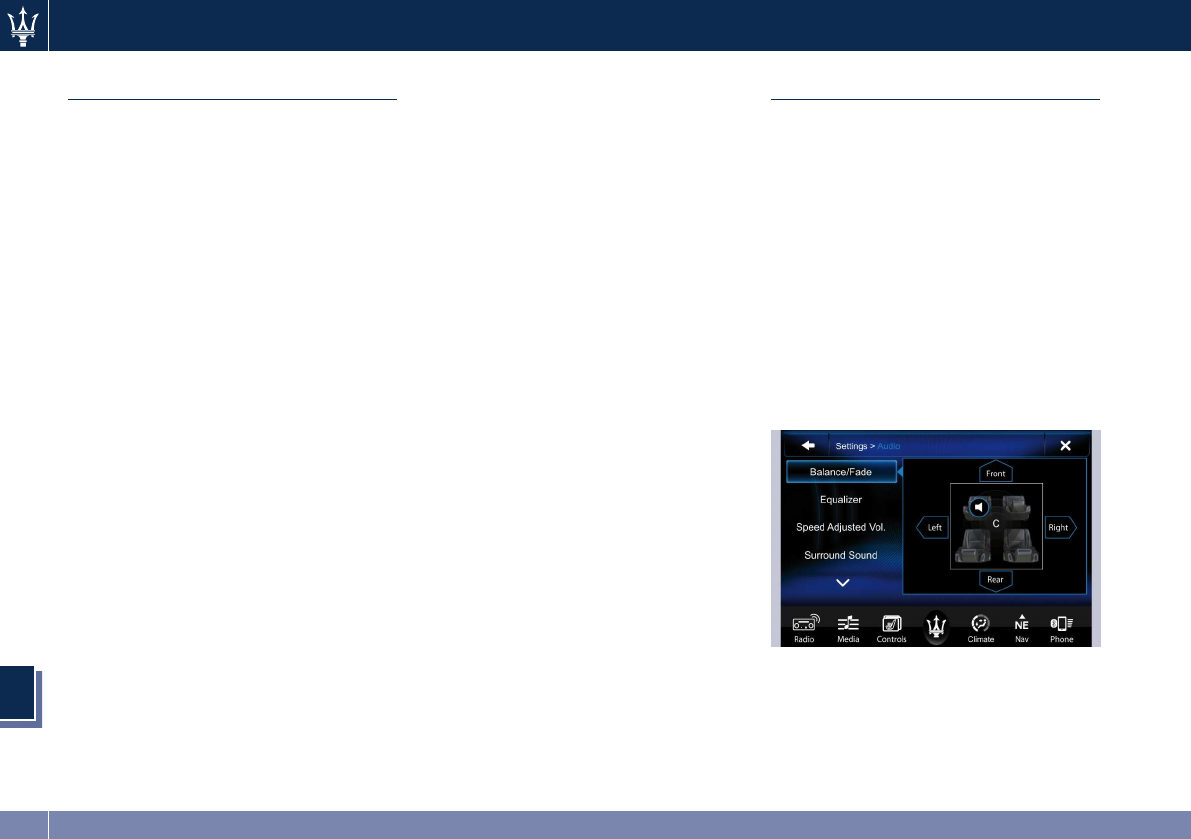This screenshot has height=839, width=1191.
Task: Expand more audio options with down chevron
Action: (842, 583)
